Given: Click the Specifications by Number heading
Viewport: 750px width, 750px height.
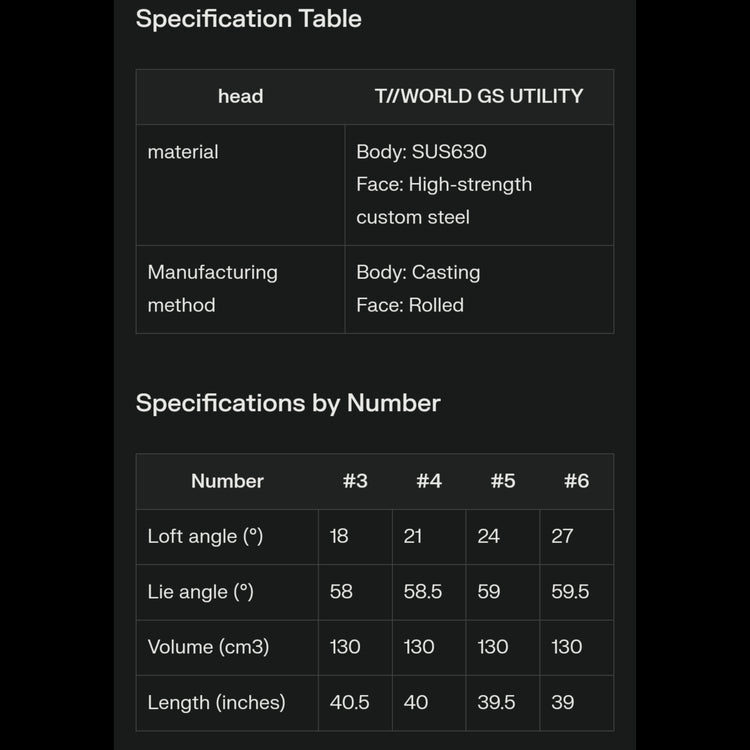Looking at the screenshot, I should tap(288, 403).
